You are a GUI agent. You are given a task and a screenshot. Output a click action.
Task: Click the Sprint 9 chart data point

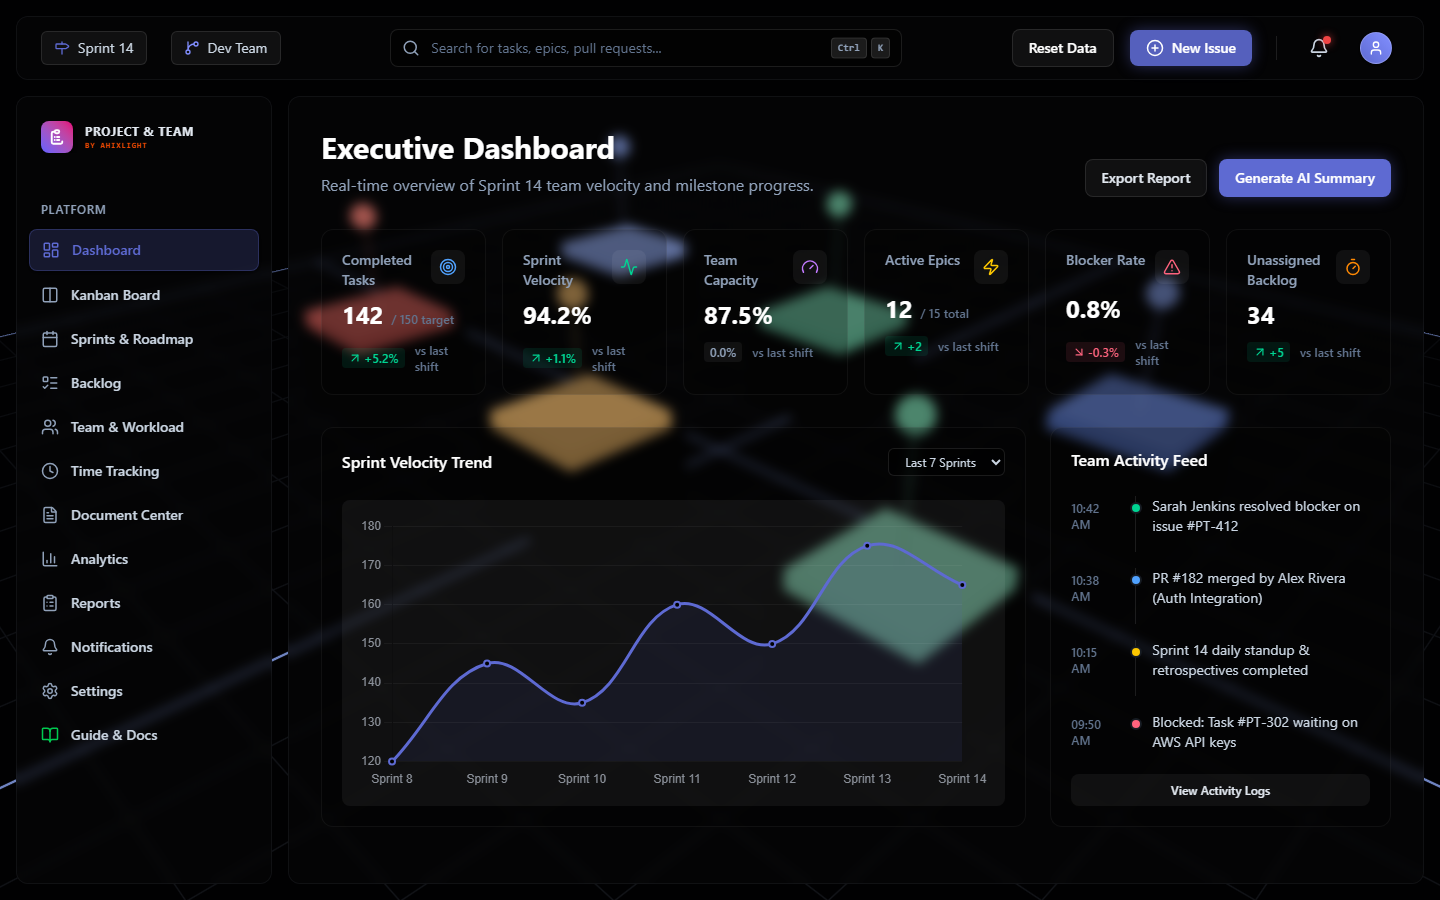coord(487,663)
